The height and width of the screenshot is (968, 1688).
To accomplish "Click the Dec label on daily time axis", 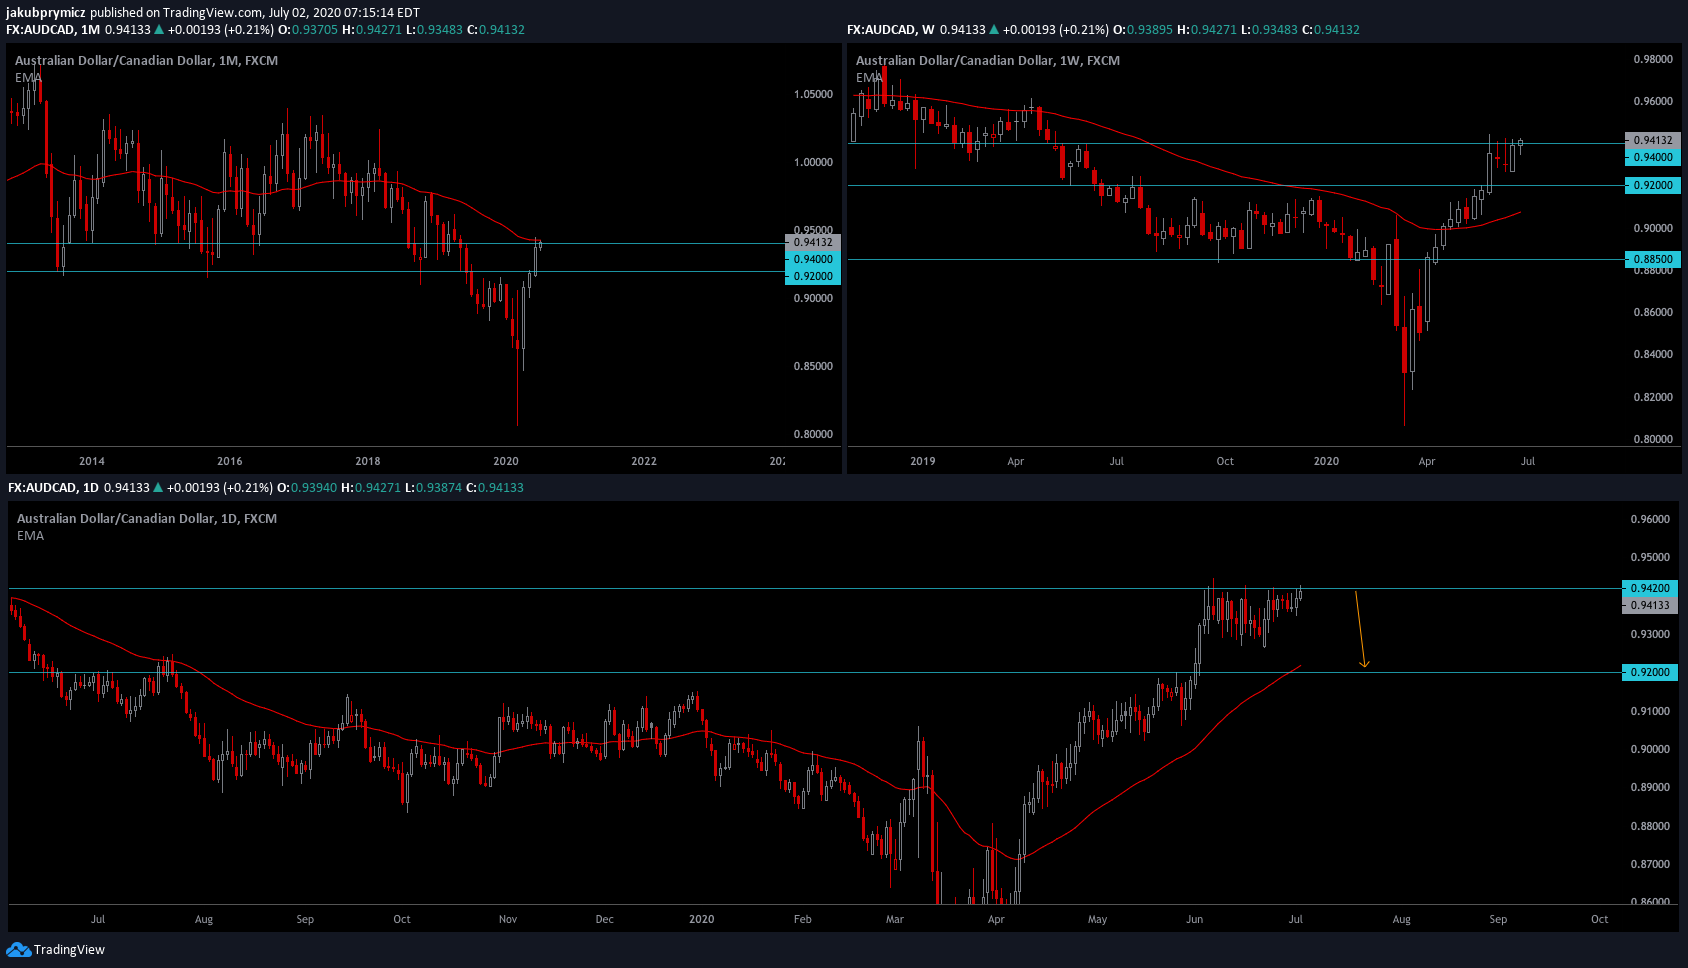I will pos(605,919).
